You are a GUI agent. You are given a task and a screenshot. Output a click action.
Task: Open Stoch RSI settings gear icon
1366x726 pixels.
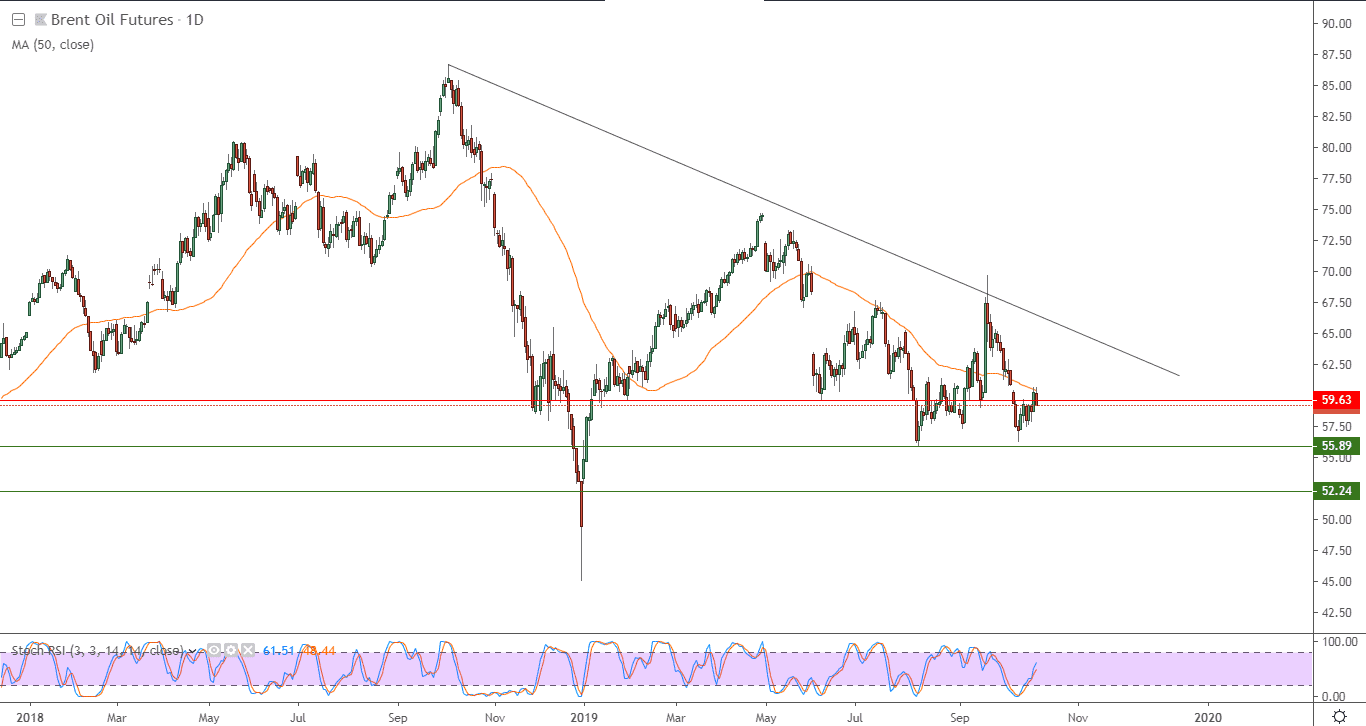click(x=231, y=650)
